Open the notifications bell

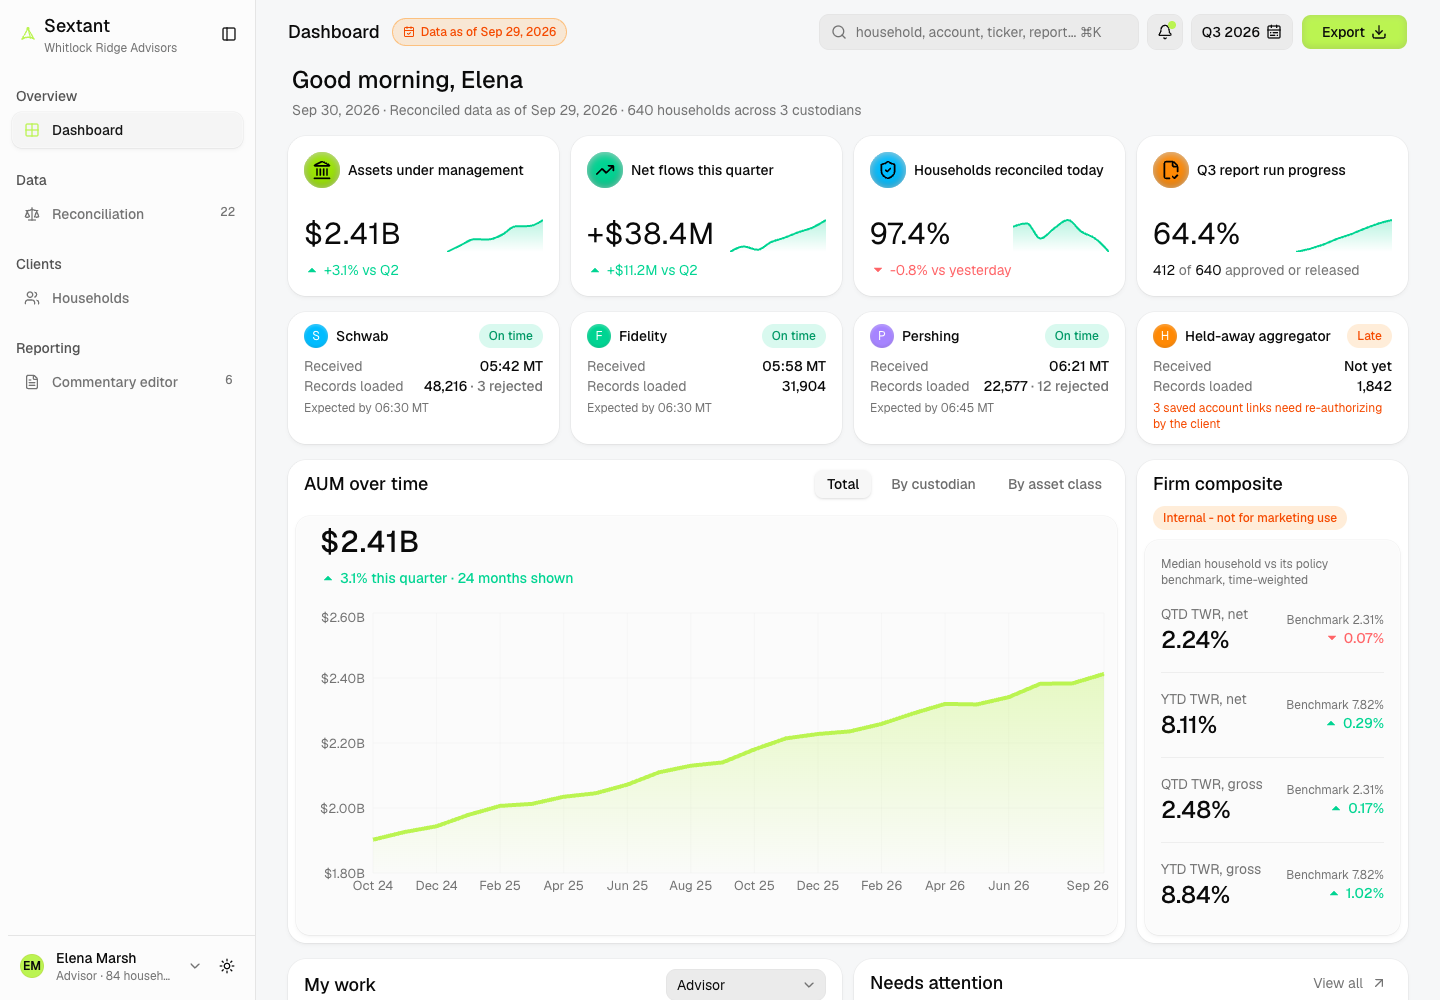pyautogui.click(x=1165, y=32)
